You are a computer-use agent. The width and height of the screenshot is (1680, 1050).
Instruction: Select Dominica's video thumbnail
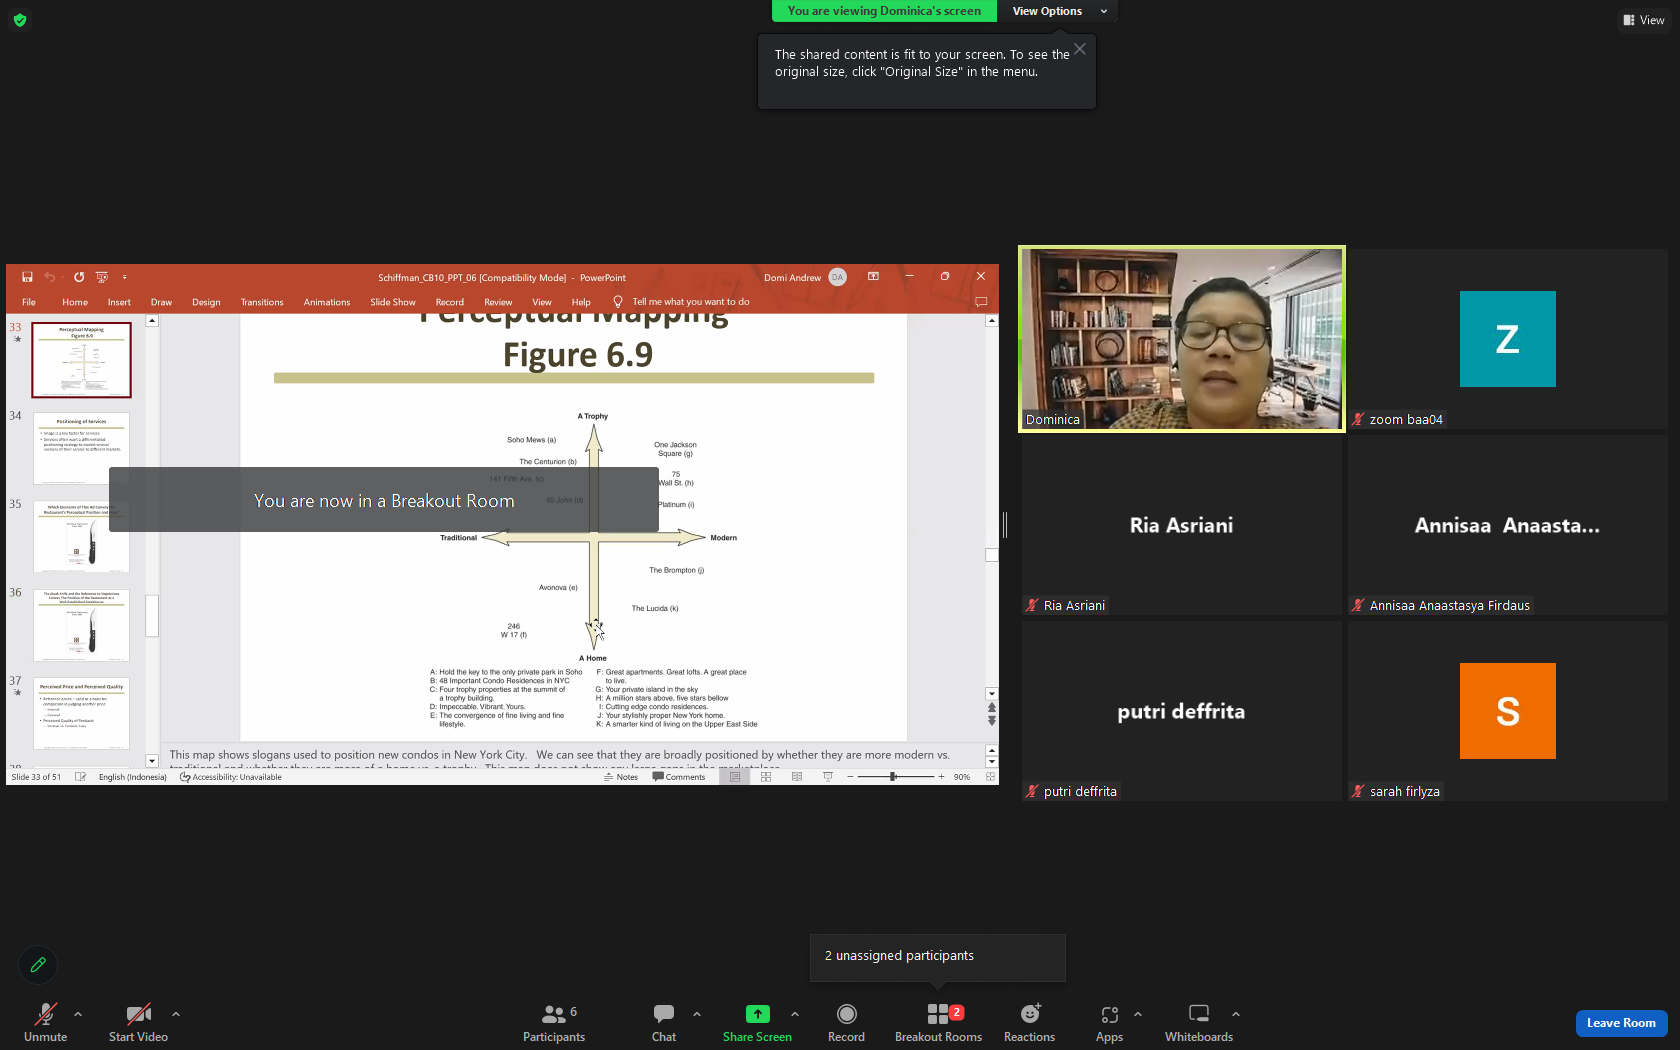1182,339
